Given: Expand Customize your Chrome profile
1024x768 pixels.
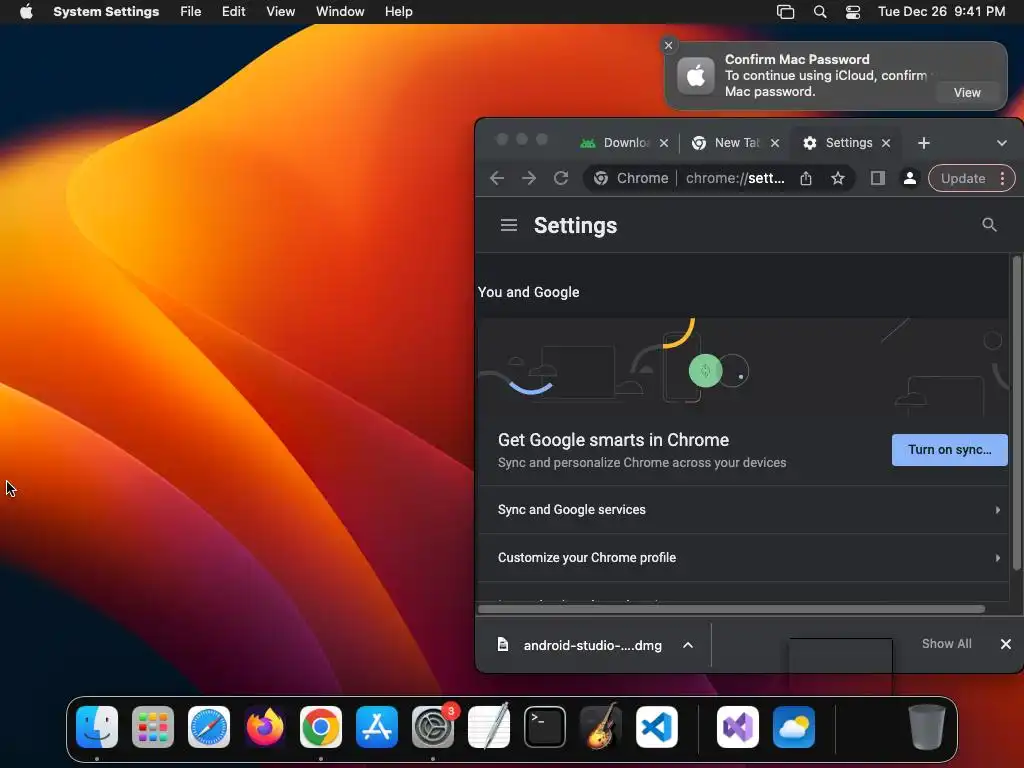Looking at the screenshot, I should click(x=743, y=558).
